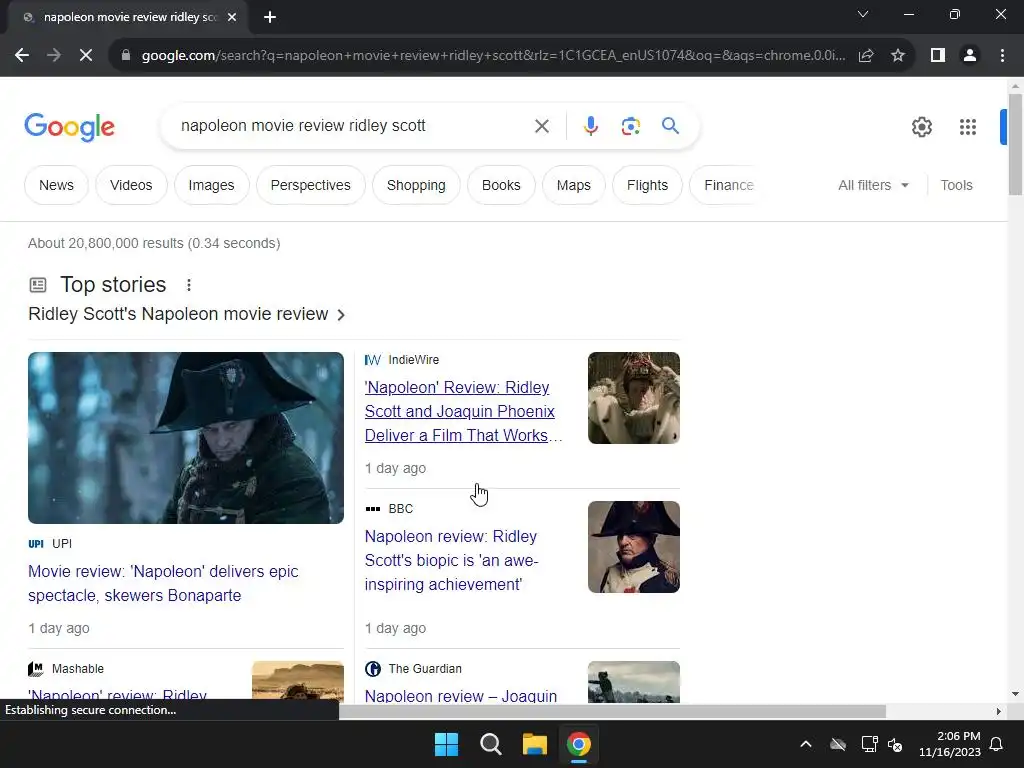The image size is (1024, 768).
Task: Select the Books filter chip
Action: click(501, 185)
